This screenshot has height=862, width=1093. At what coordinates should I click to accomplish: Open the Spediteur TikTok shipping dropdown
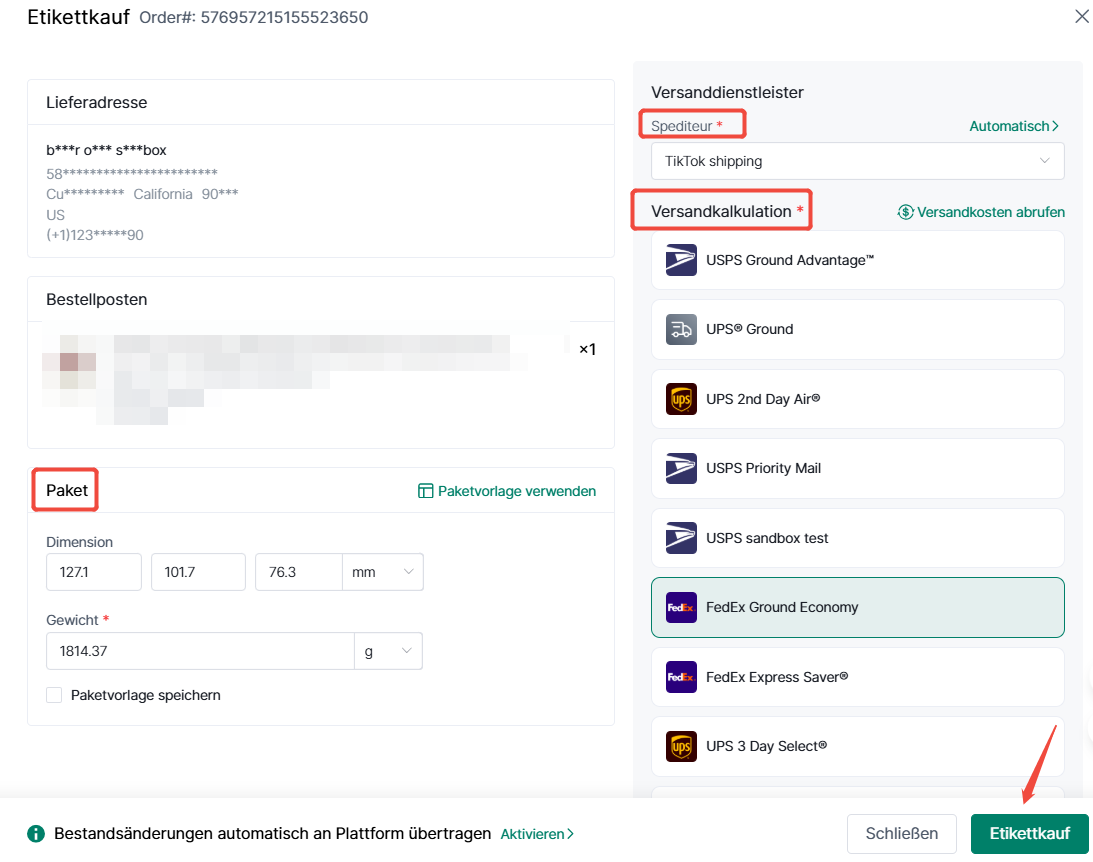(x=857, y=161)
